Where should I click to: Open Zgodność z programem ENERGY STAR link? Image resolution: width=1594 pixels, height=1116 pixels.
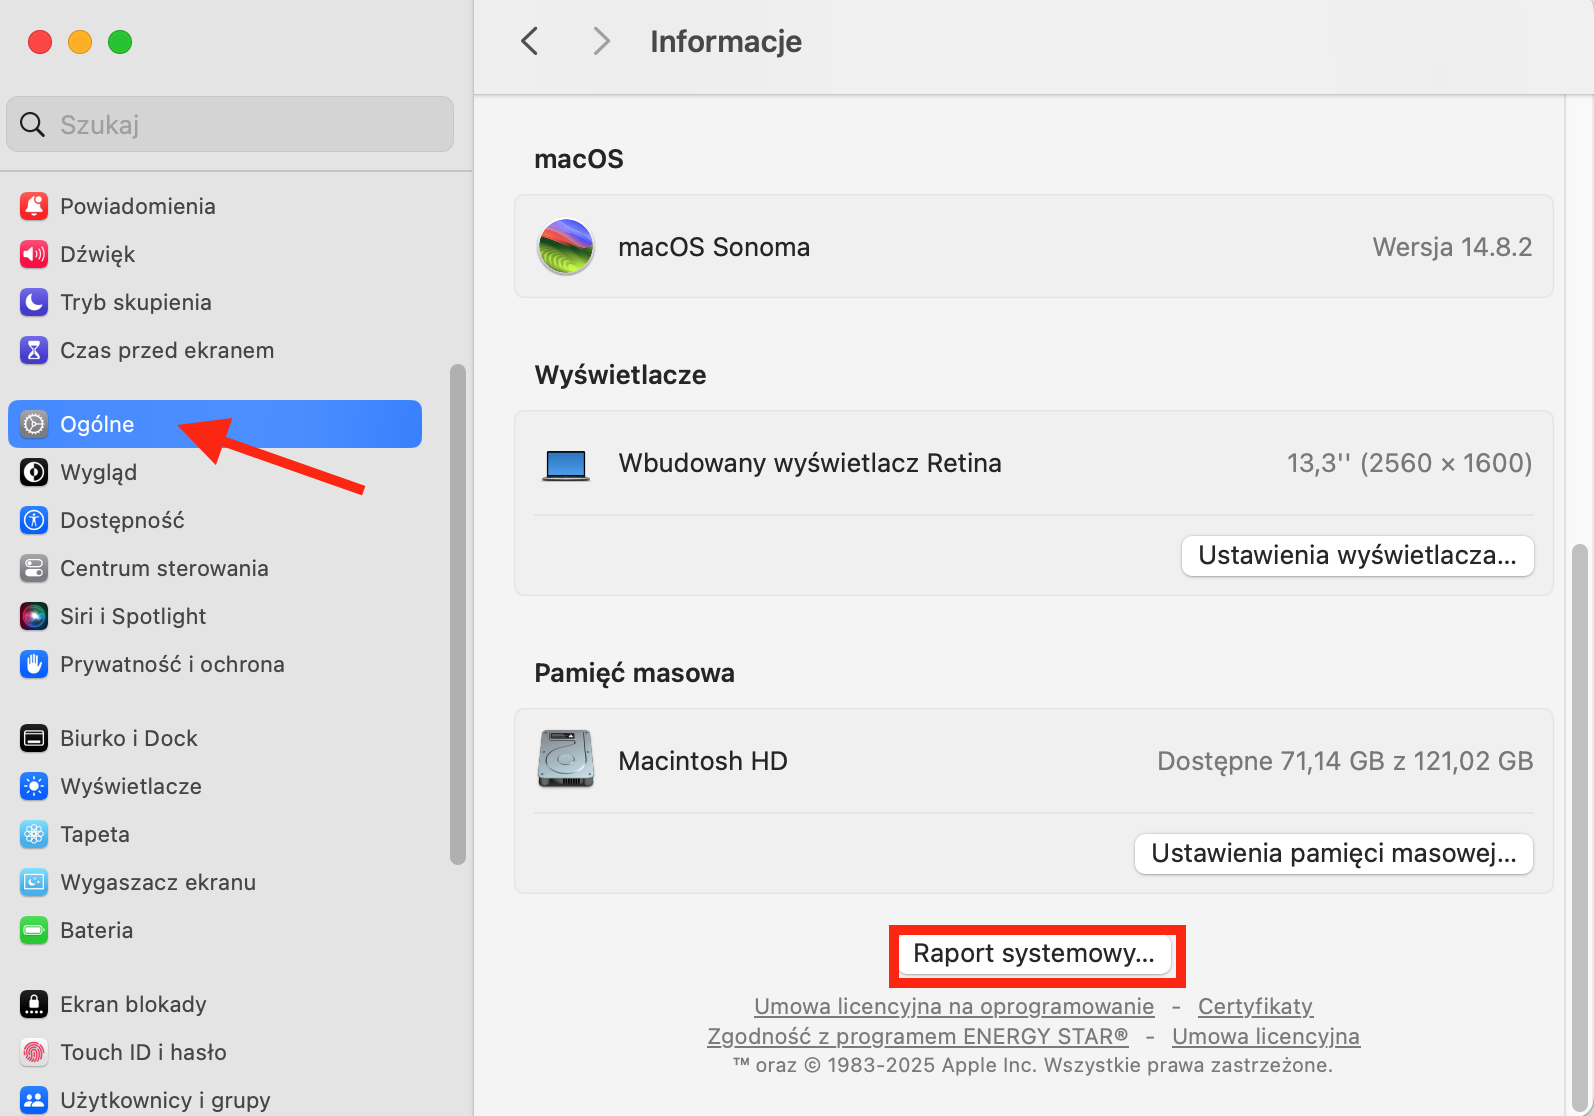tap(918, 1036)
